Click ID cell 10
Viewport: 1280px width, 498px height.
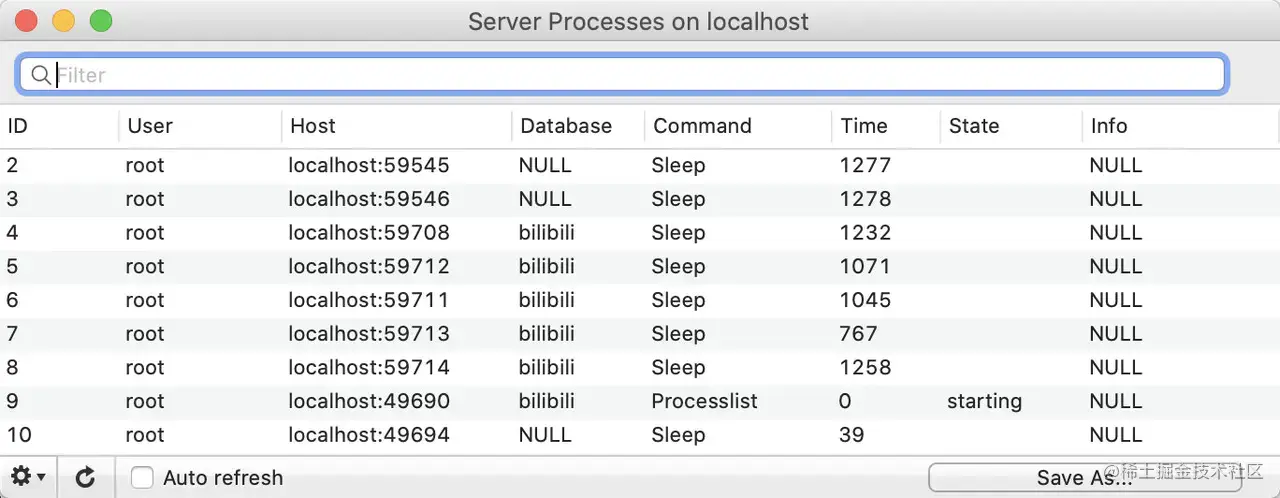coord(20,435)
